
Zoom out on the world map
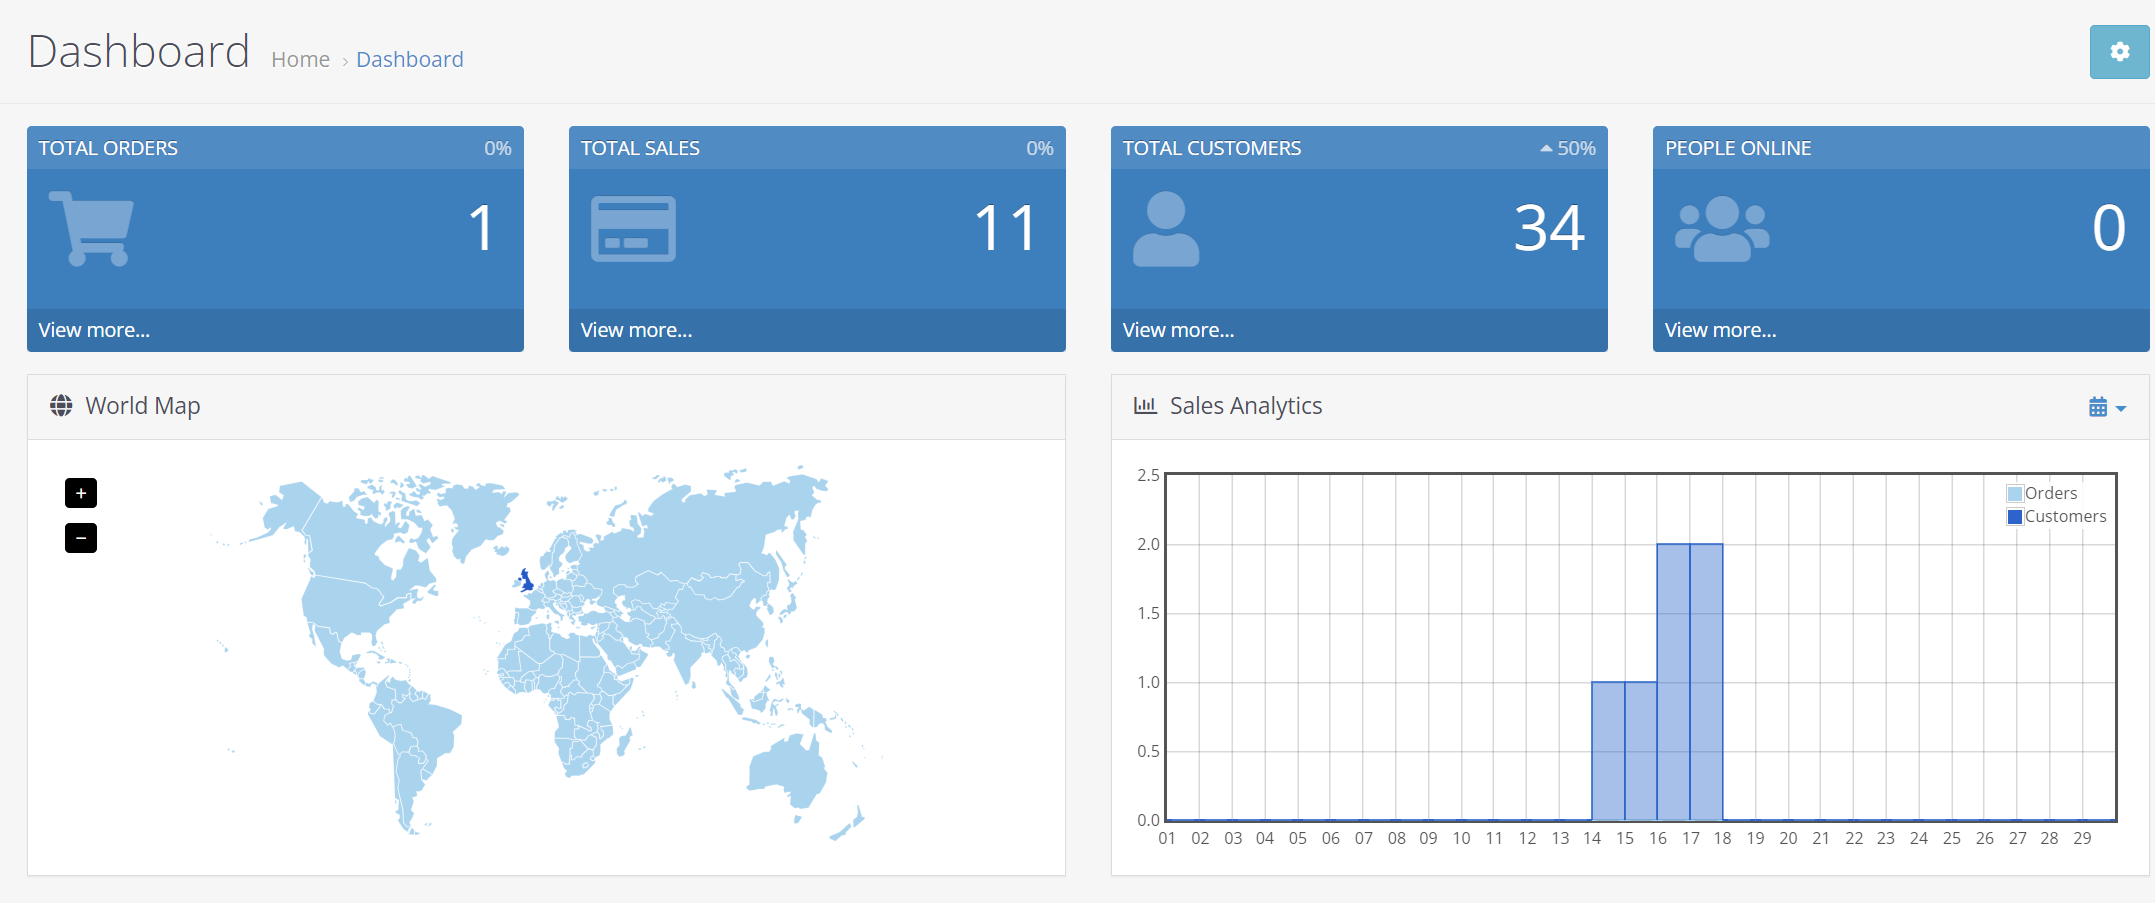[x=81, y=538]
